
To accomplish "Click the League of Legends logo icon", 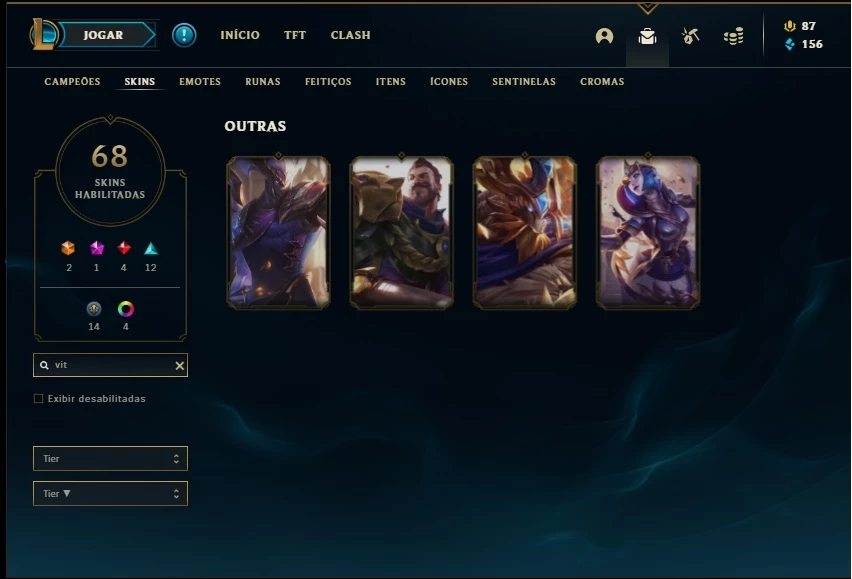I will (43, 34).
